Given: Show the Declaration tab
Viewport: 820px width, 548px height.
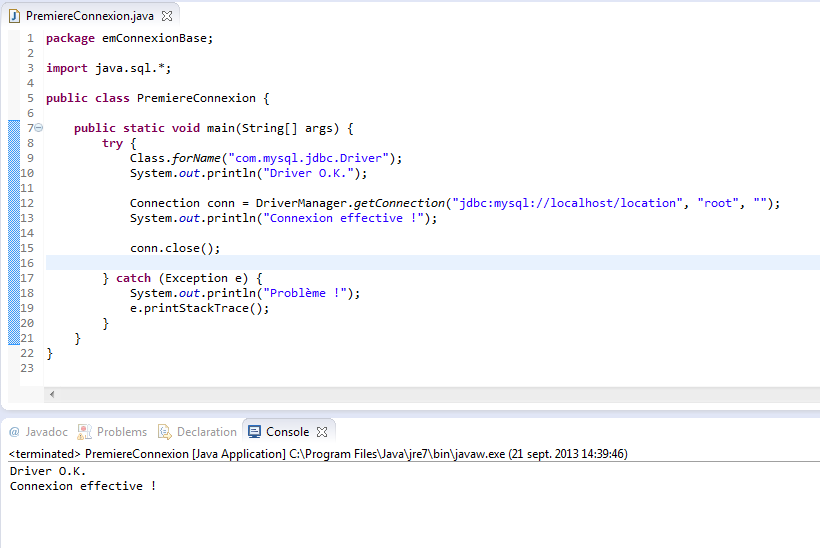Looking at the screenshot, I should 206,432.
